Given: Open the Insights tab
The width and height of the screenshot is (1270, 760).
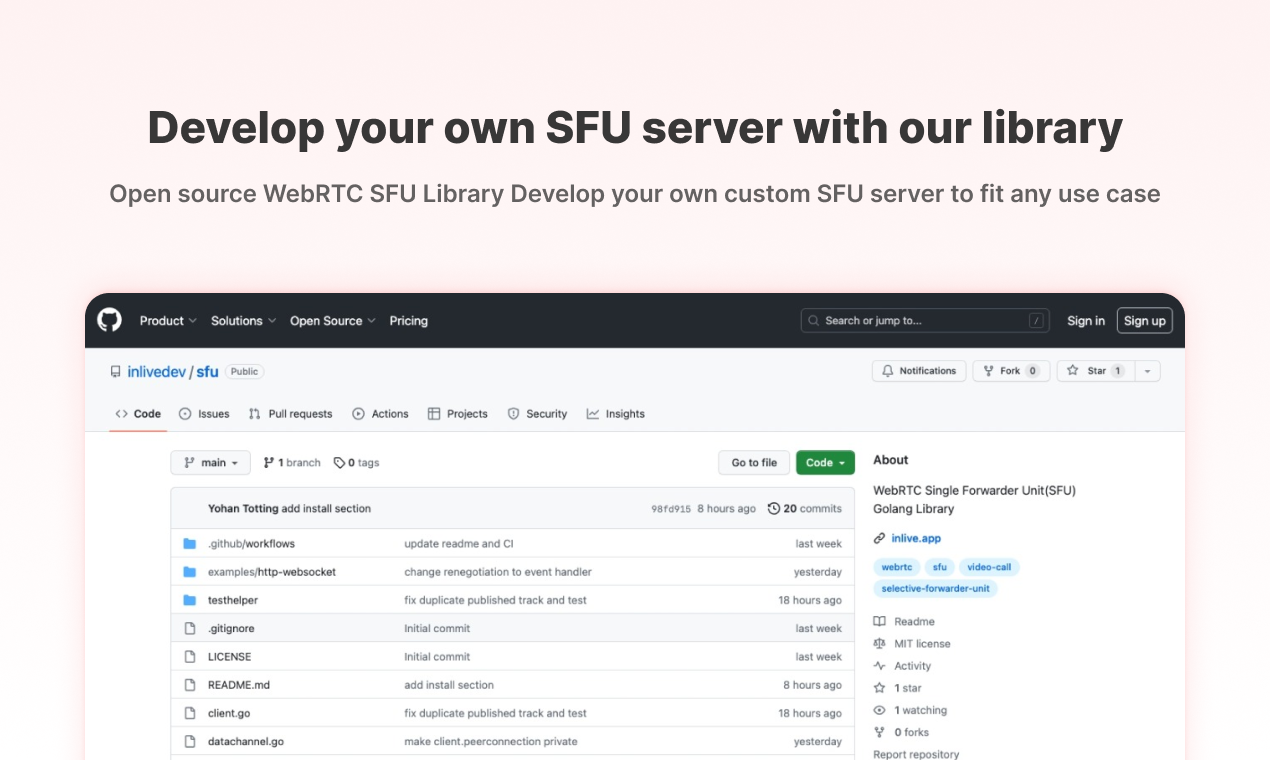Looking at the screenshot, I should coord(615,414).
